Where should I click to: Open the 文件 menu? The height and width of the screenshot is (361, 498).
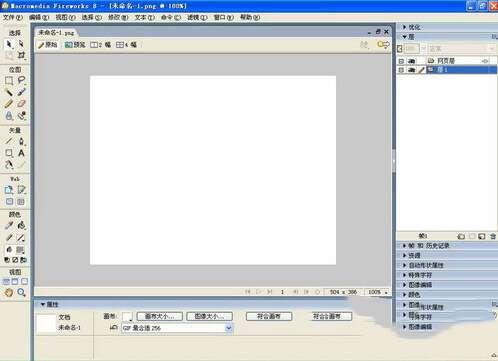(13, 17)
